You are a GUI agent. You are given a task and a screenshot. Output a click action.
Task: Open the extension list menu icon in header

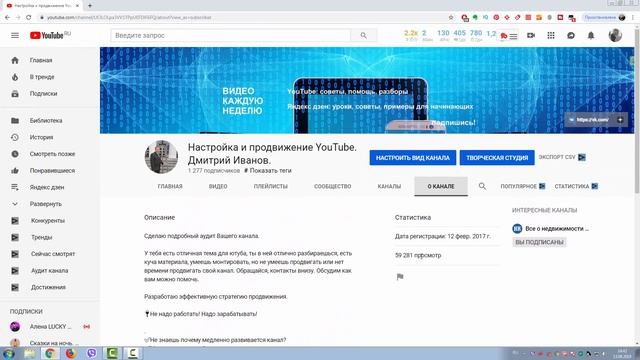513,36
